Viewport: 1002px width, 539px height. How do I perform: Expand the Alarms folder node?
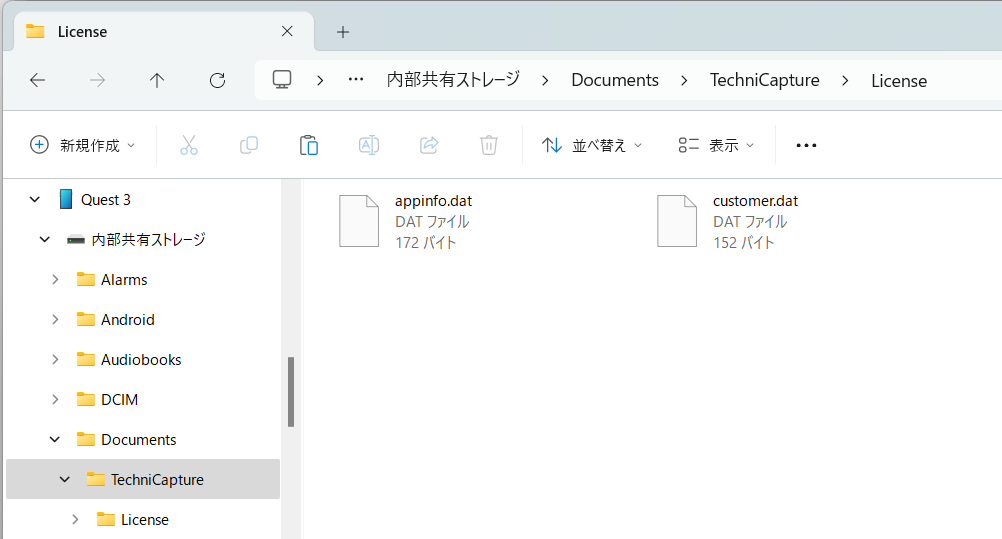click(x=55, y=279)
